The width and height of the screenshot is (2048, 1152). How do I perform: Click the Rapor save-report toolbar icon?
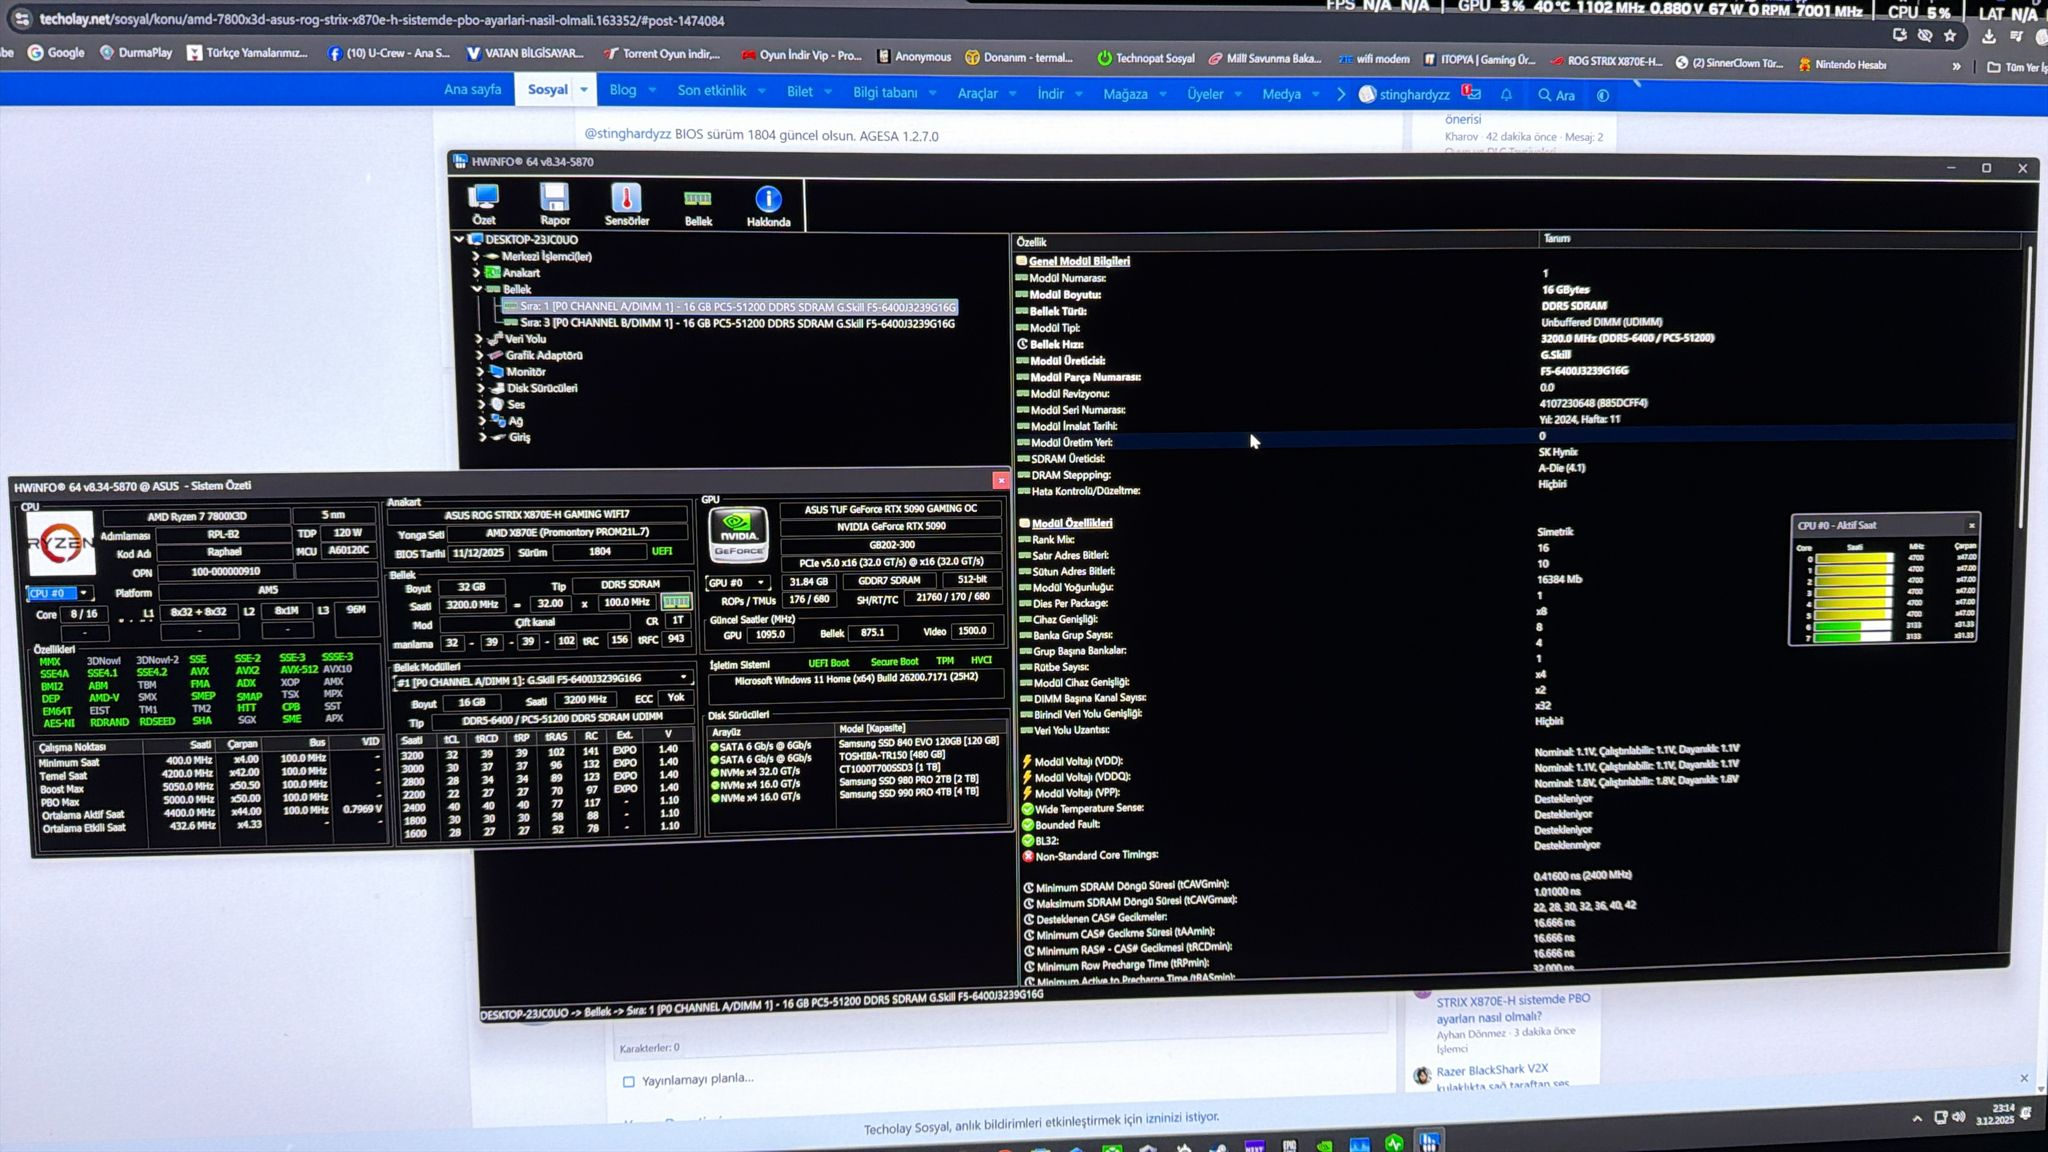pyautogui.click(x=555, y=205)
